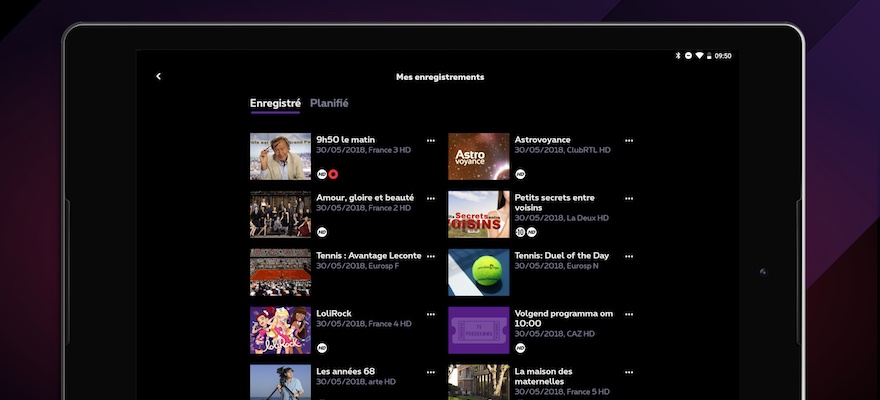Open the Tennis : Avantage Leconte thumbnail
Viewport: 880px width, 400px height.
[x=280, y=272]
